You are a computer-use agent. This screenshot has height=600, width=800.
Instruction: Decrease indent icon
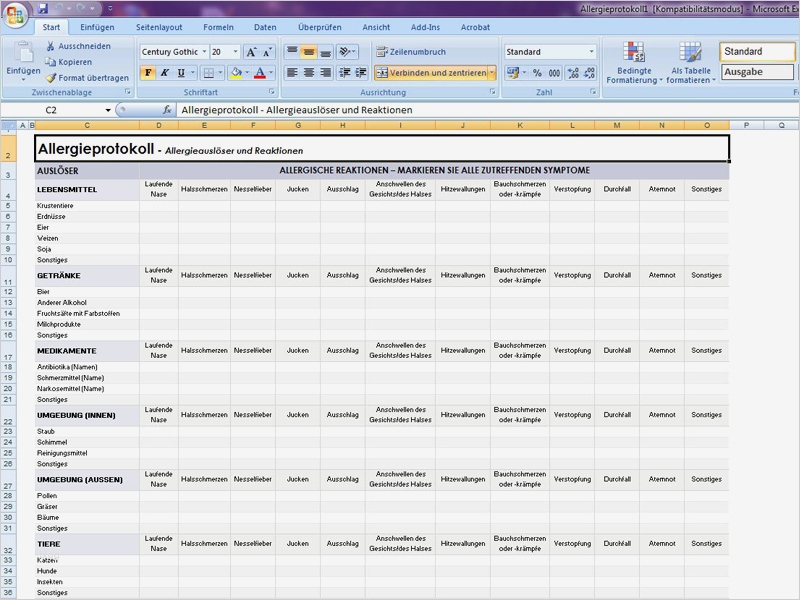coord(344,72)
